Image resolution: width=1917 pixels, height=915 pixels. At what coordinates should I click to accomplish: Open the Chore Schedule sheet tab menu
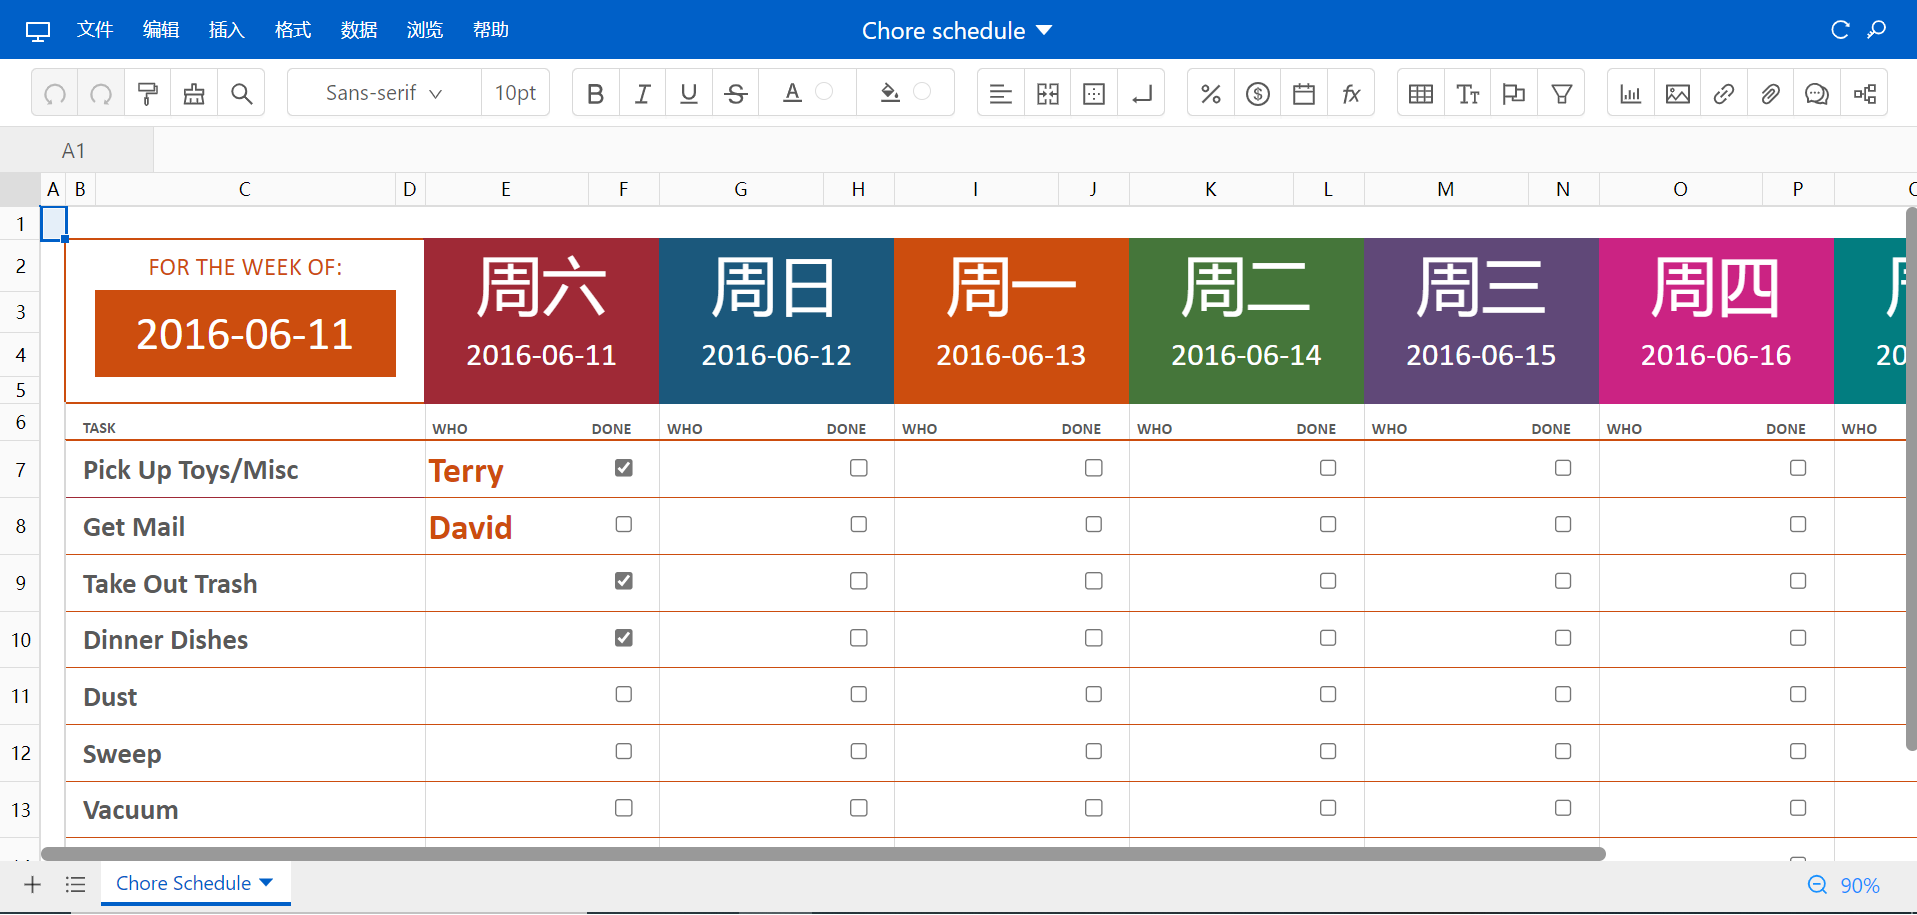coord(266,883)
